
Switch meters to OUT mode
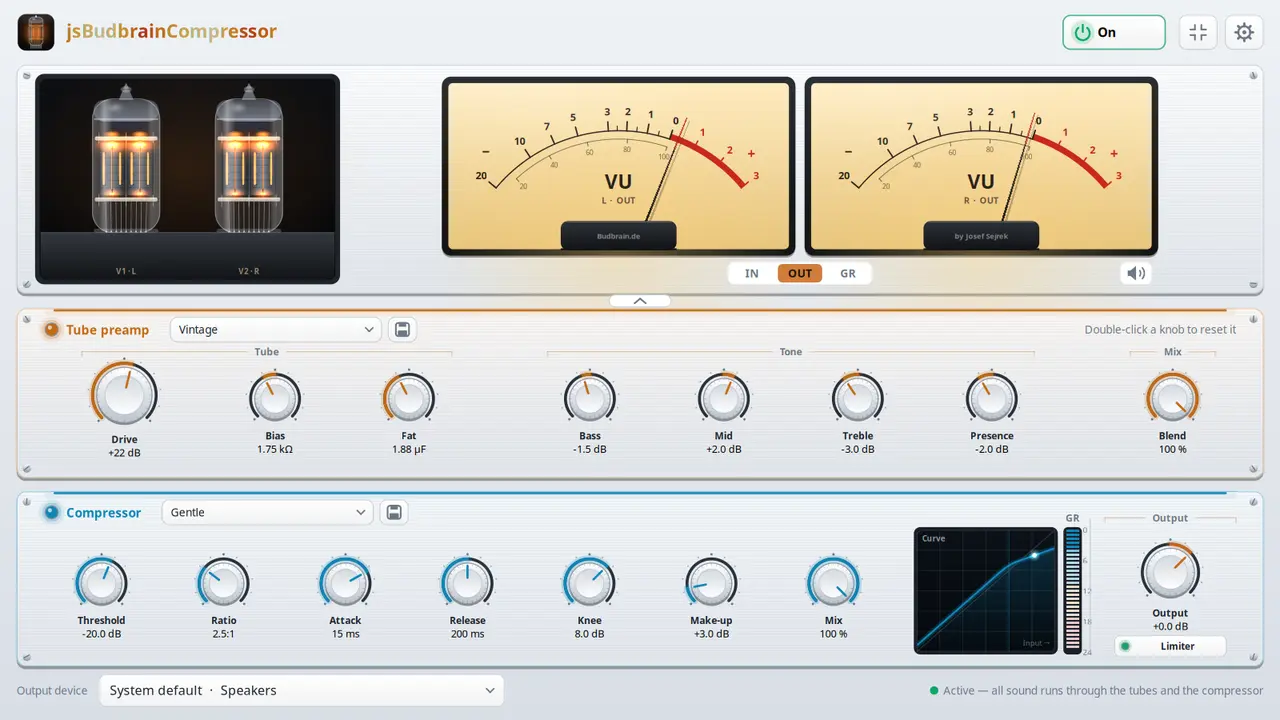click(x=800, y=273)
